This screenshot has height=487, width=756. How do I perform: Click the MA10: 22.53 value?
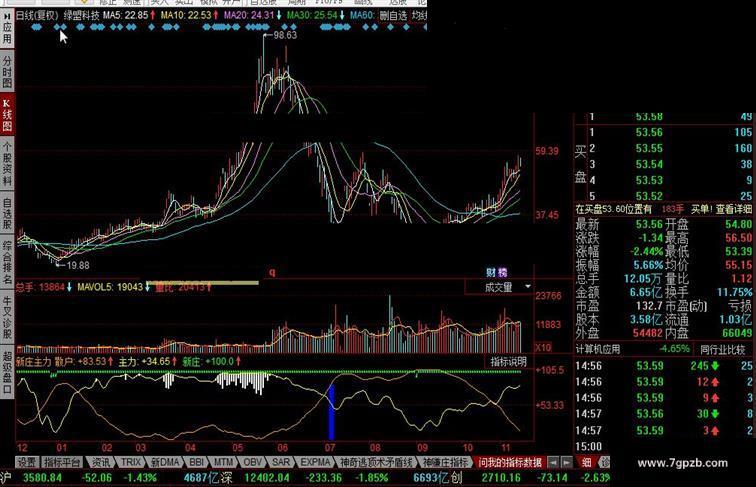pos(186,15)
